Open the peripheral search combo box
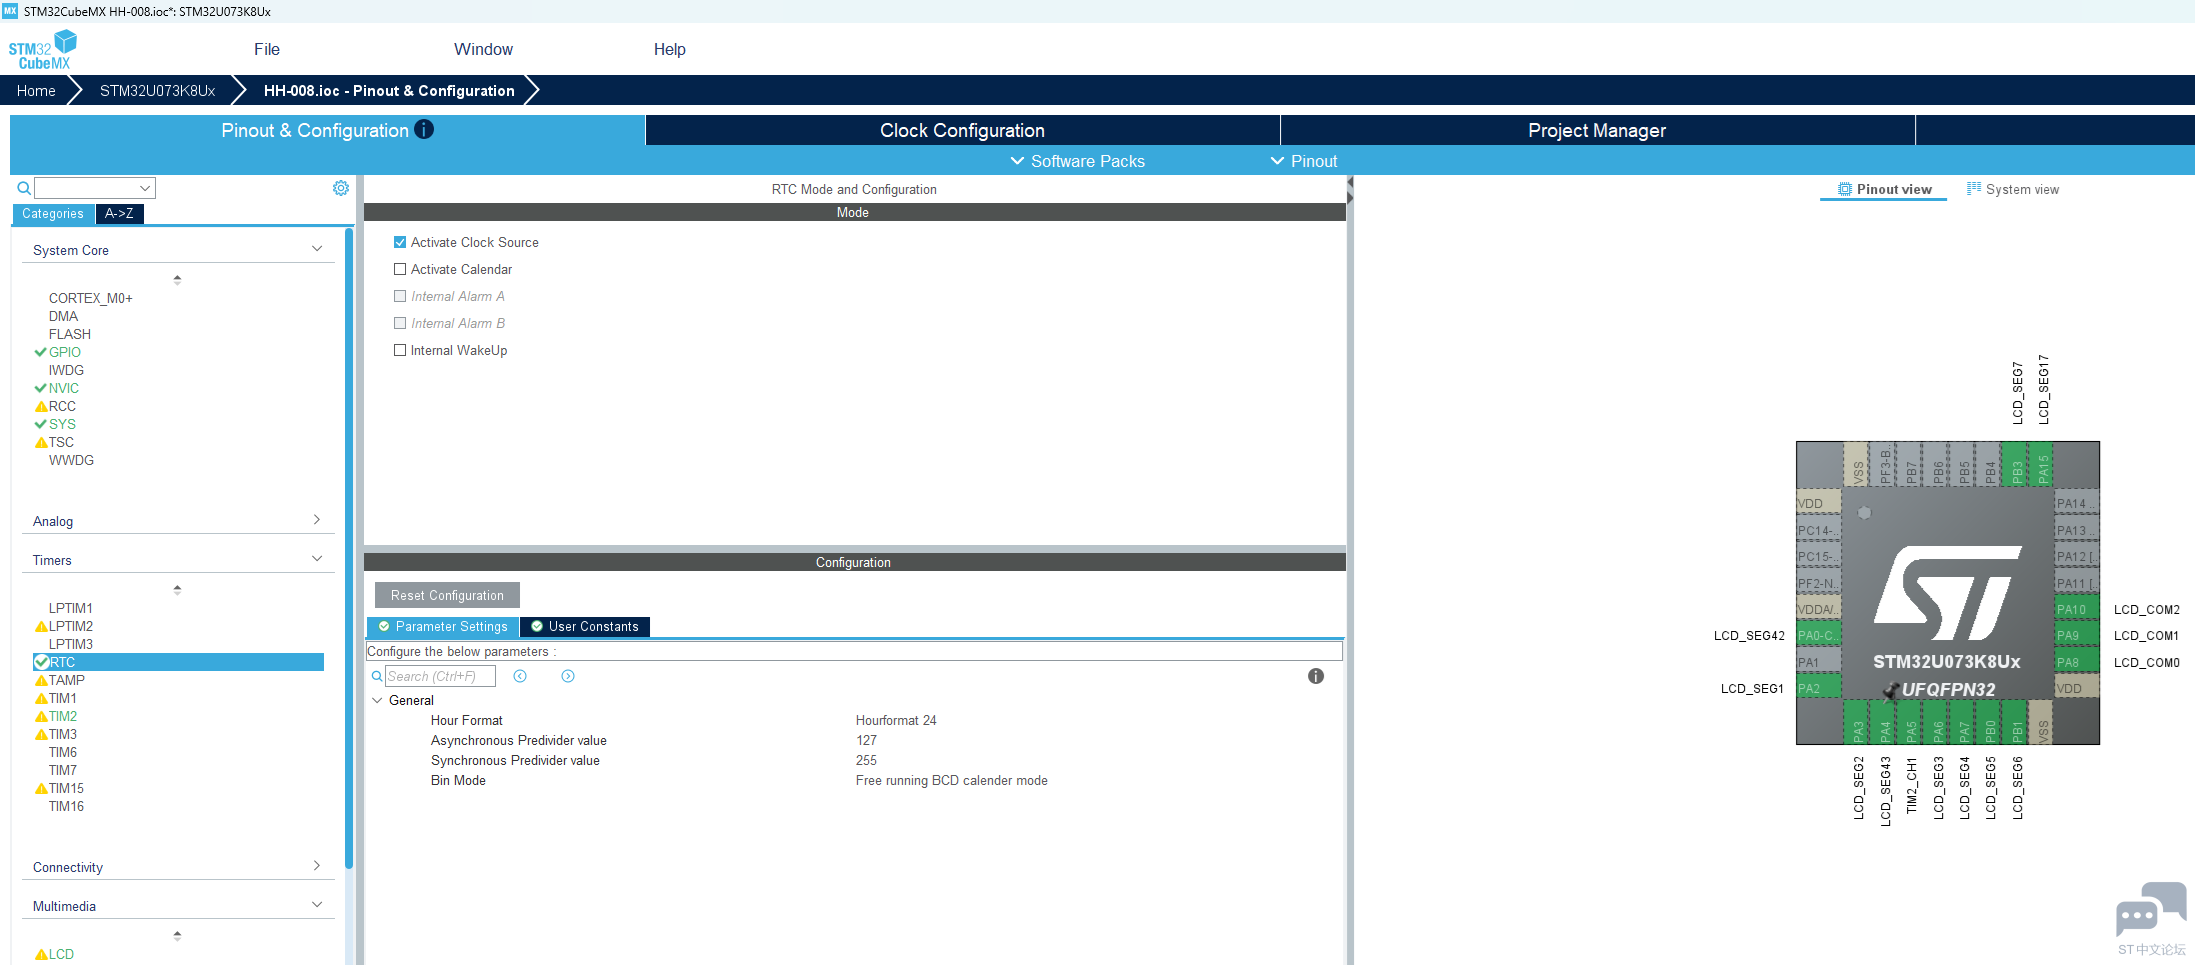2195x965 pixels. click(95, 188)
